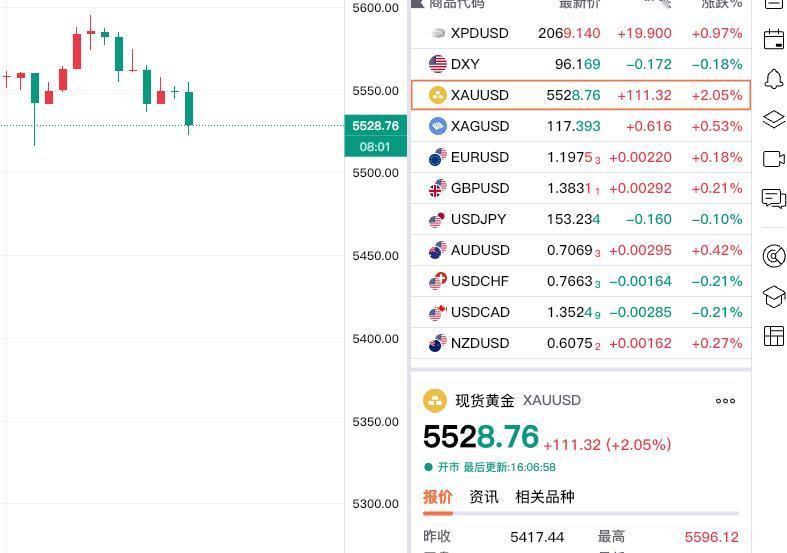
Task: Switch to the 相关品种 tab
Action: click(x=545, y=497)
